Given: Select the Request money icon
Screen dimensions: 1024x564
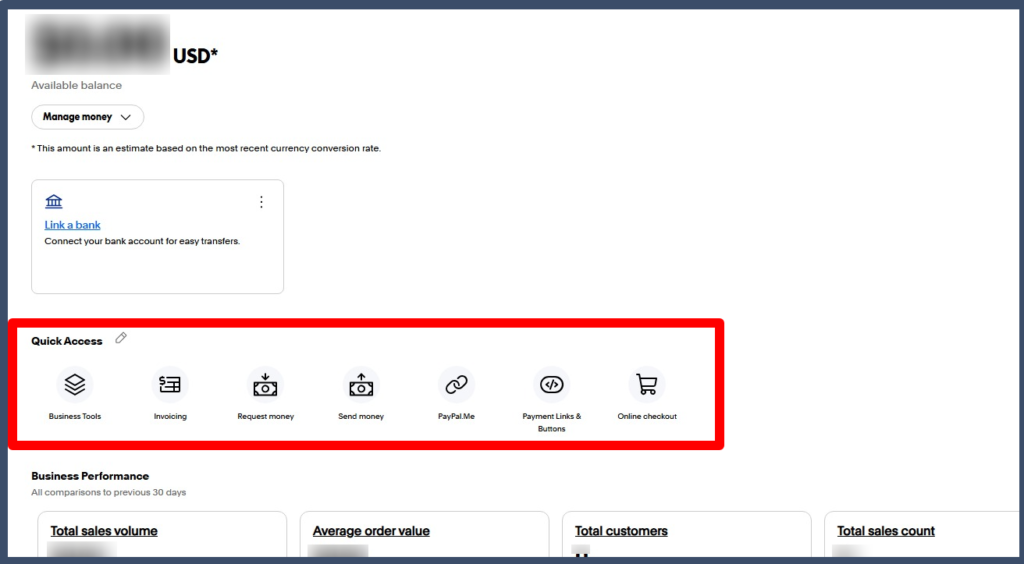Looking at the screenshot, I should 265,384.
